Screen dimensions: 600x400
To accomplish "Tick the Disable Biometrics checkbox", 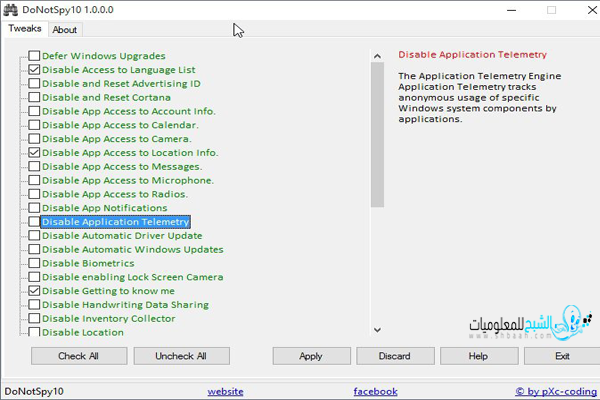I will tap(34, 263).
